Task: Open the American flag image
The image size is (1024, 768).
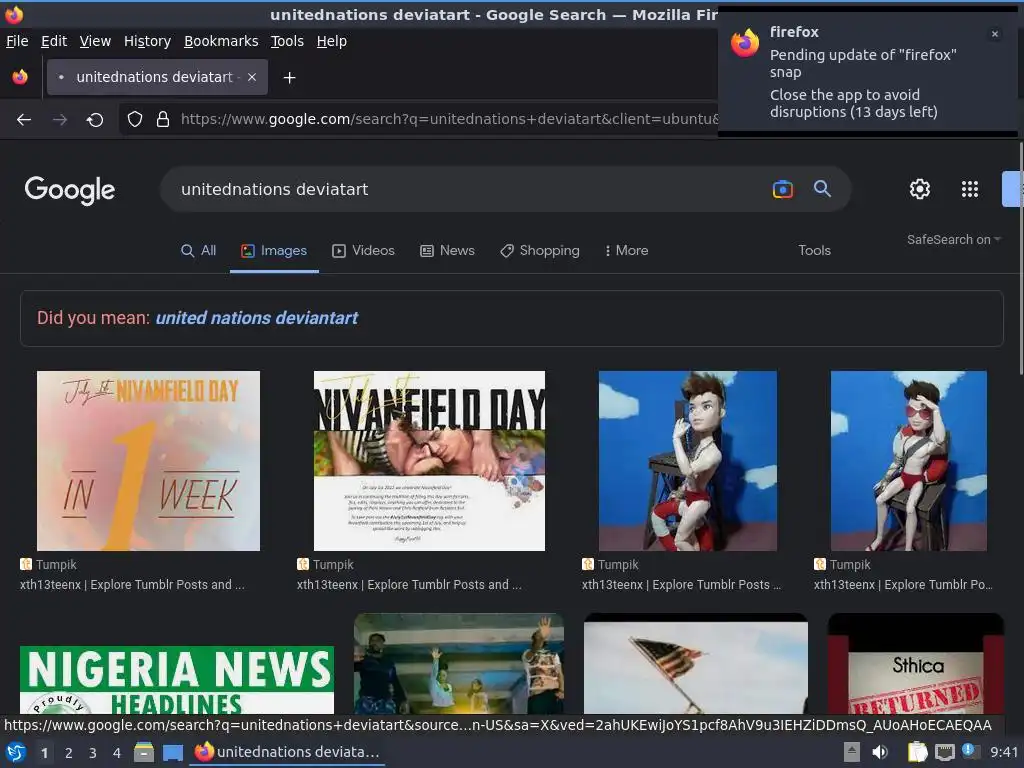Action: [x=696, y=666]
